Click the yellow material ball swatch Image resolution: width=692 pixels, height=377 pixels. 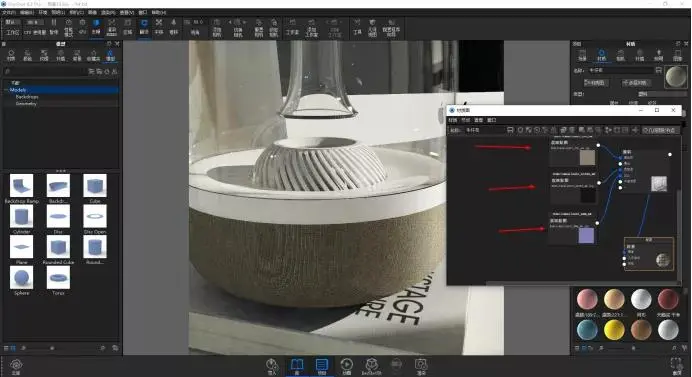point(614,329)
